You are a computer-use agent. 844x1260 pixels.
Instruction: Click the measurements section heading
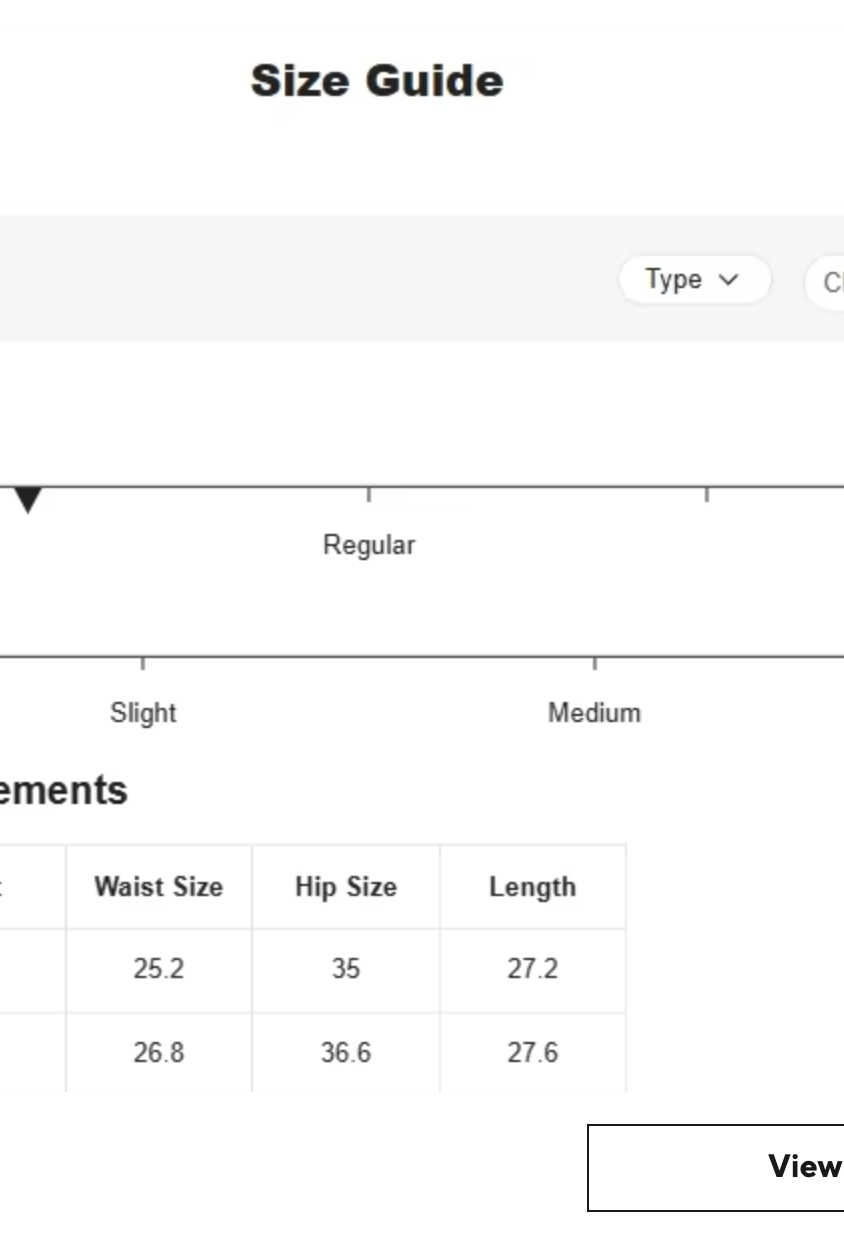pos(63,791)
